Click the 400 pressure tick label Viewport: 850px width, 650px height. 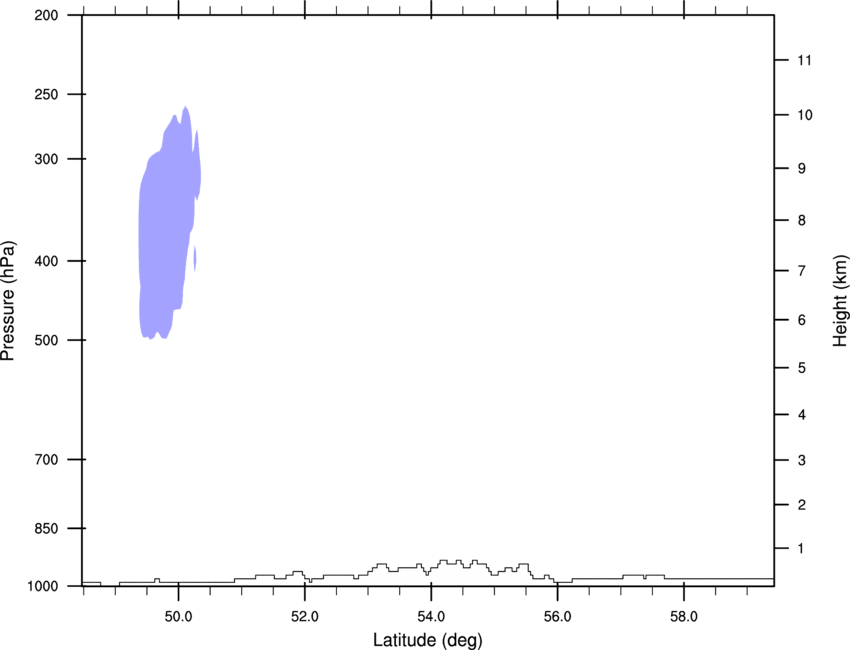pyautogui.click(x=46, y=261)
